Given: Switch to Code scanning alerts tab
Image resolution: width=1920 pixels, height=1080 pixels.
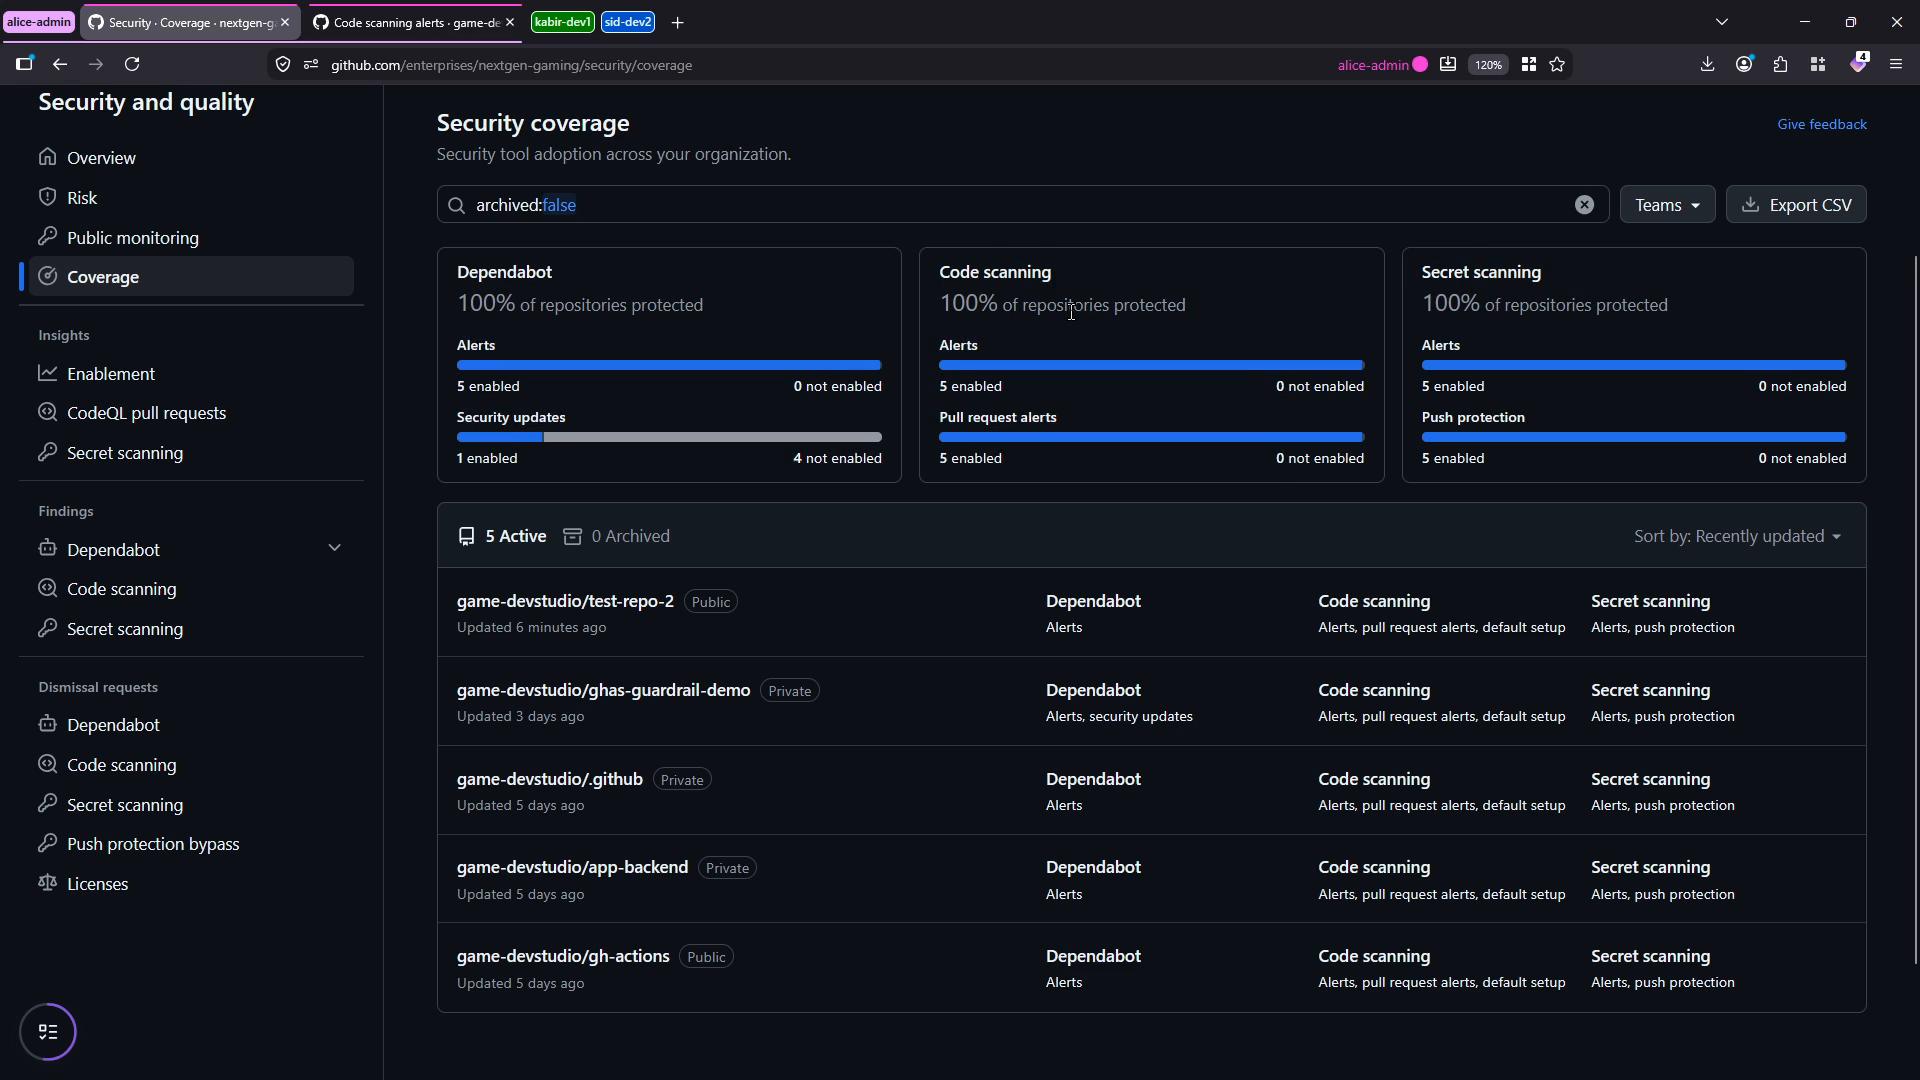Looking at the screenshot, I should pos(414,22).
